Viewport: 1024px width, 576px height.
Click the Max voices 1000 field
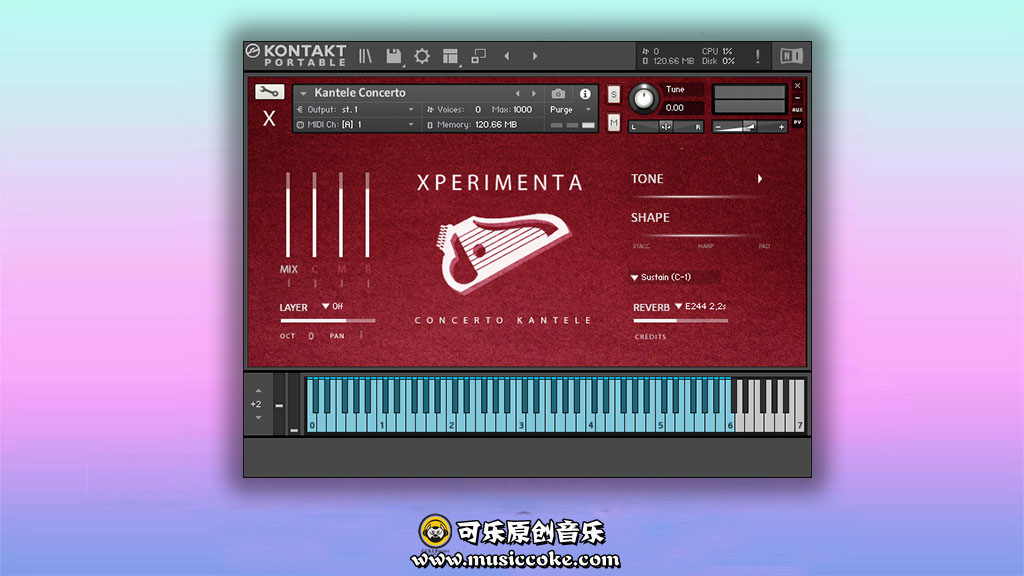tap(521, 110)
